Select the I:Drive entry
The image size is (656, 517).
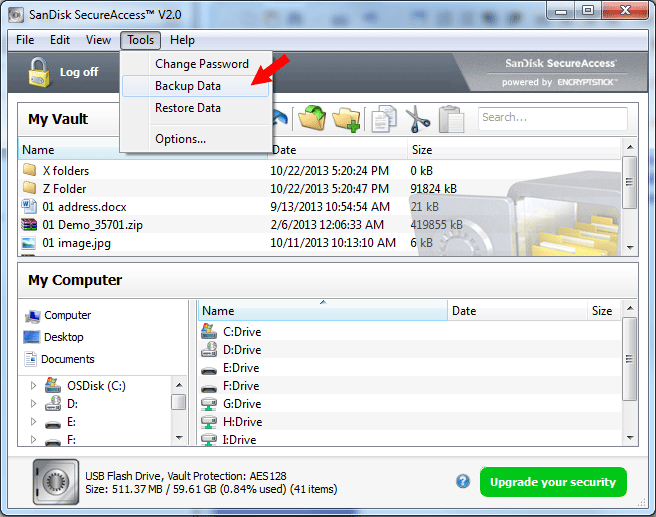click(x=239, y=440)
